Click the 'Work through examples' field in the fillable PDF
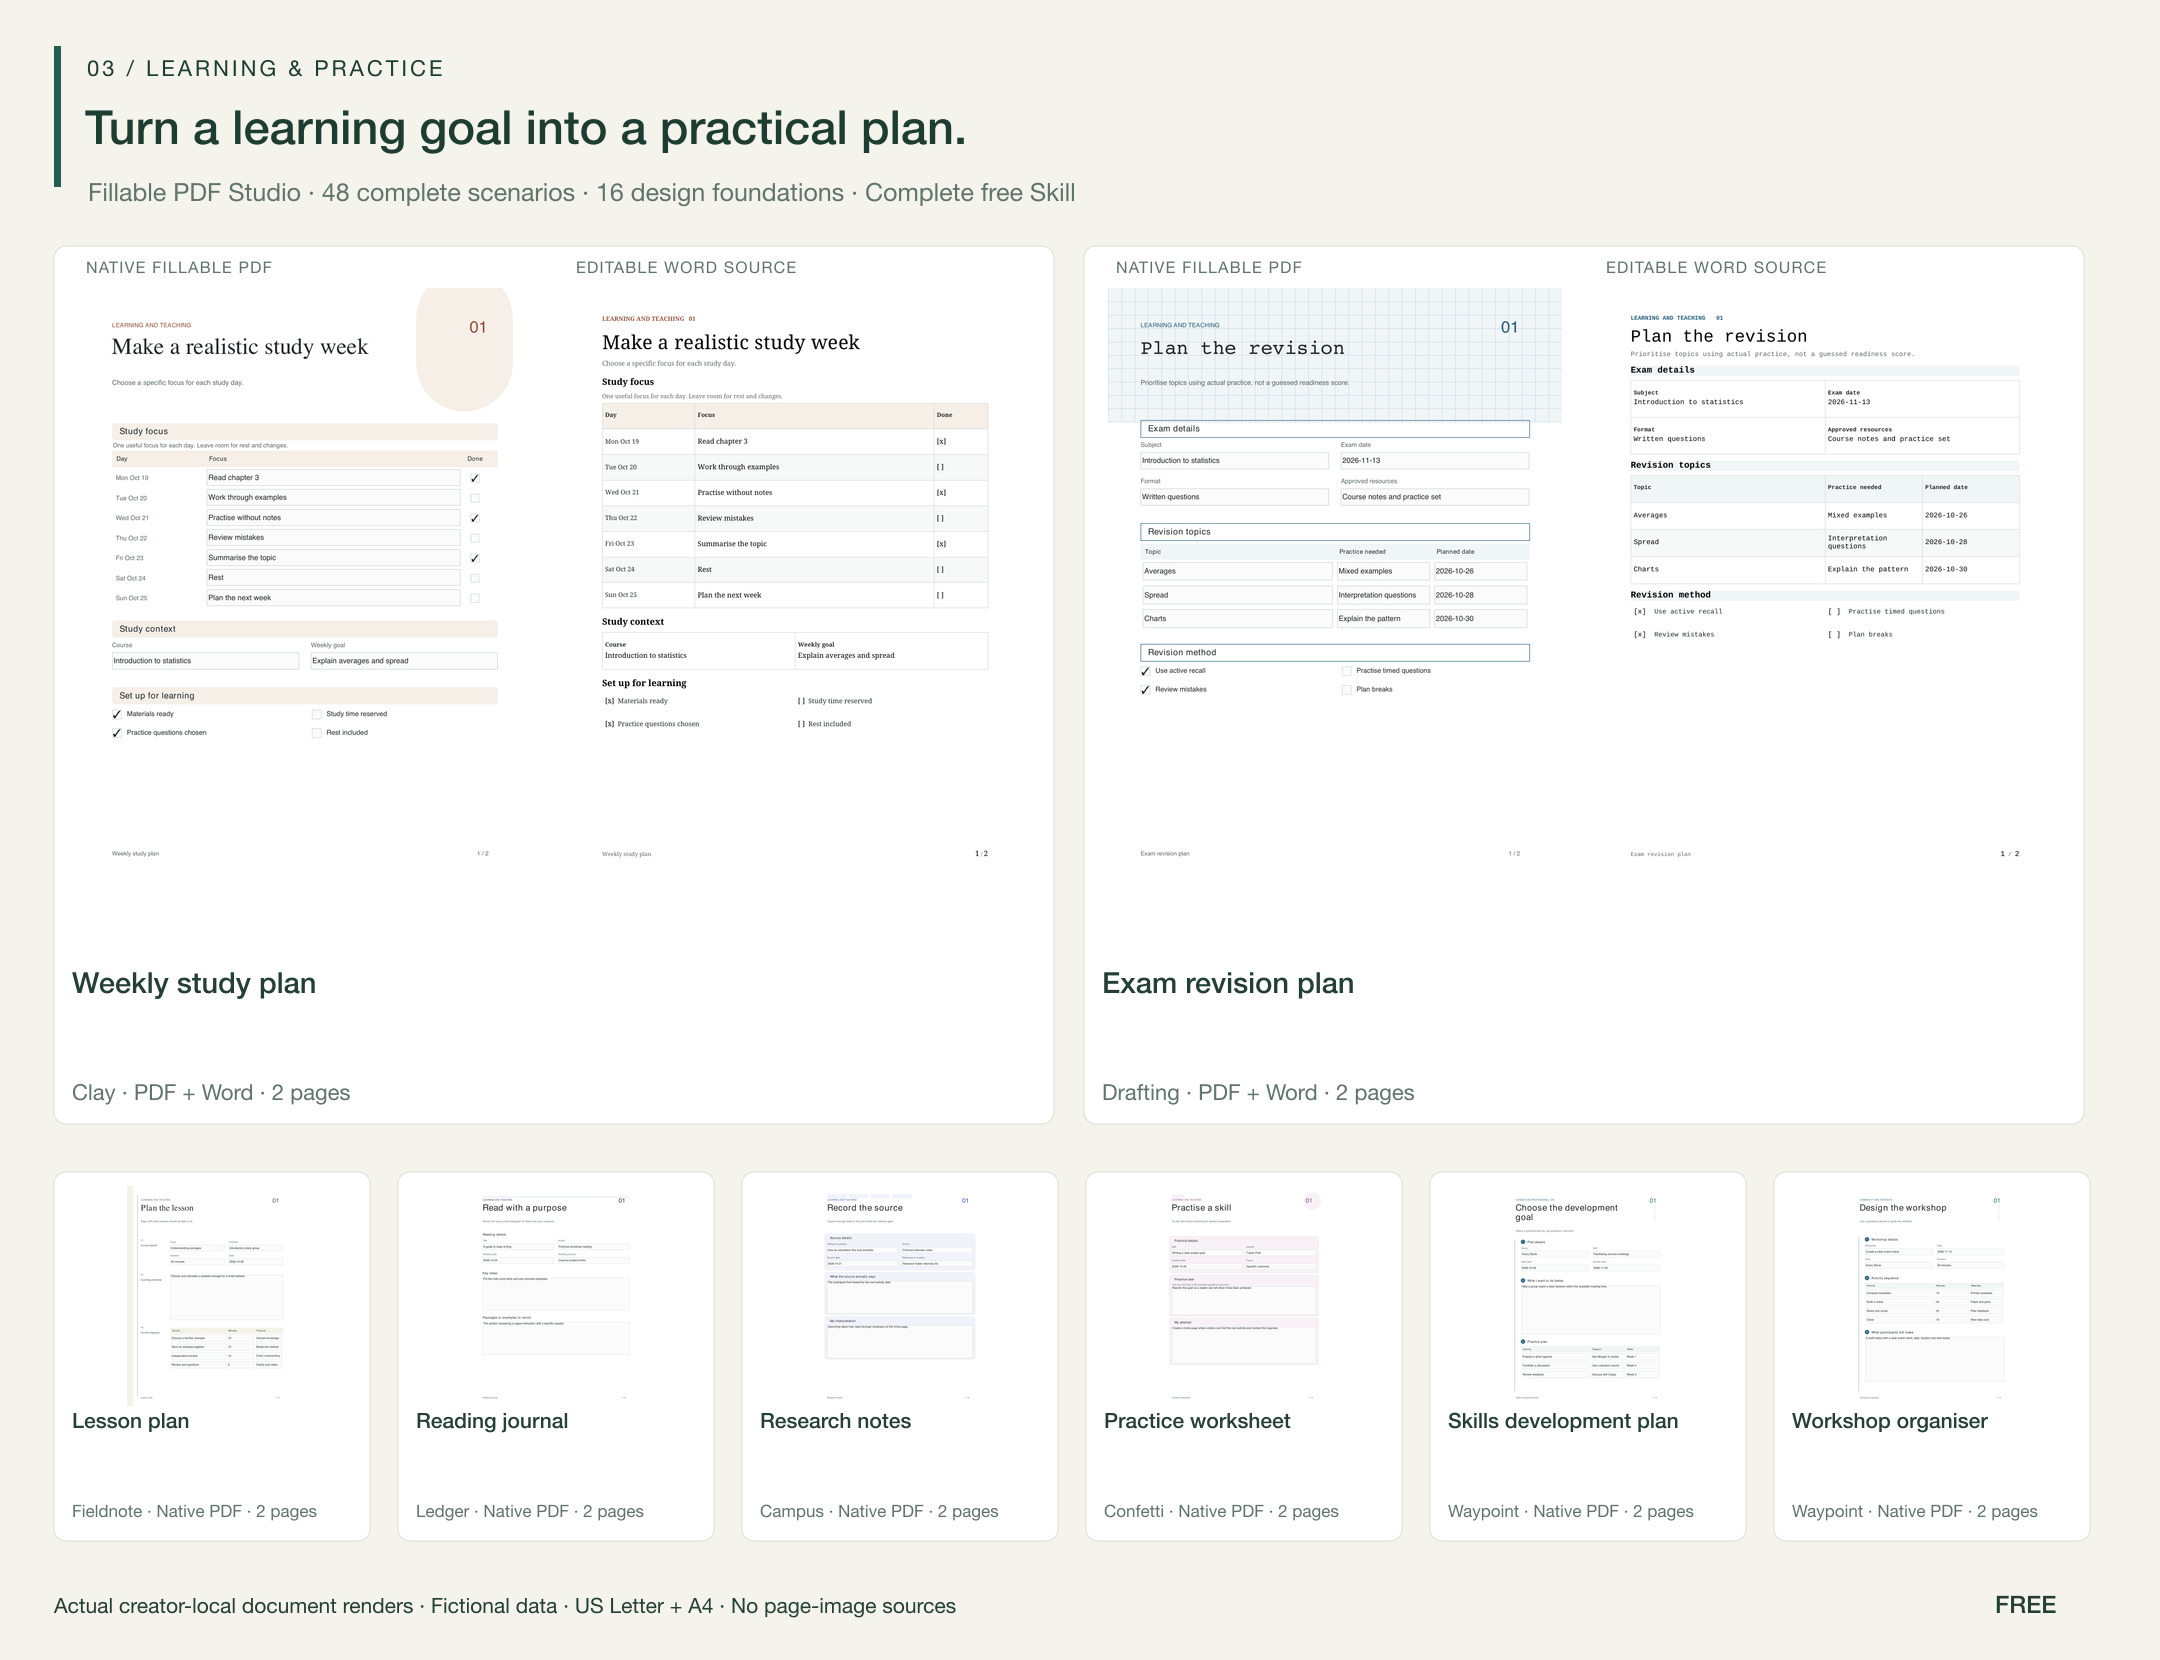 pyautogui.click(x=333, y=498)
